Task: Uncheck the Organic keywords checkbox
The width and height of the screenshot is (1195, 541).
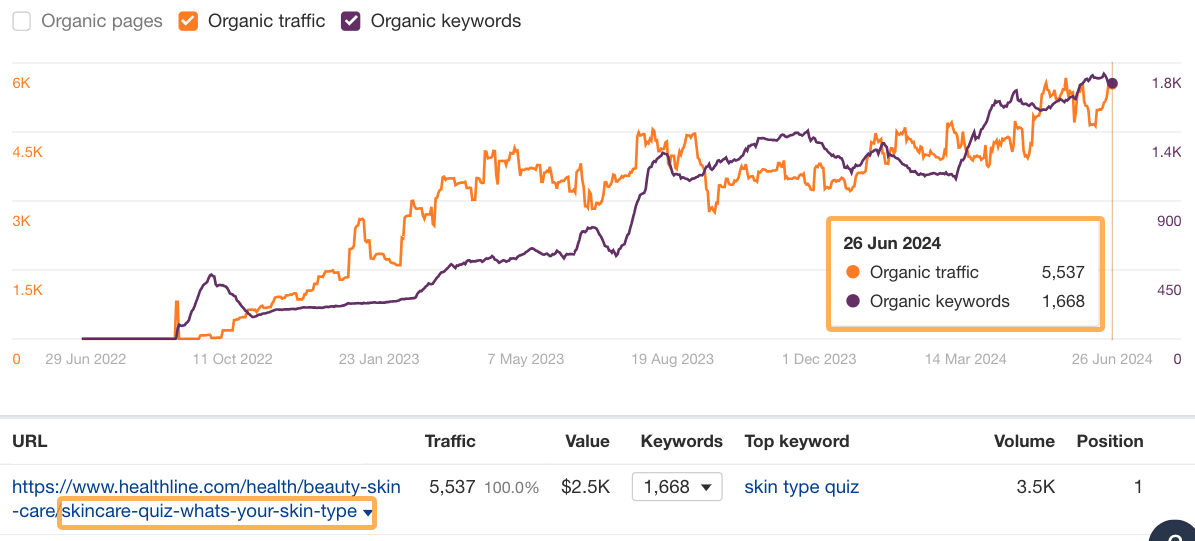Action: click(x=351, y=21)
